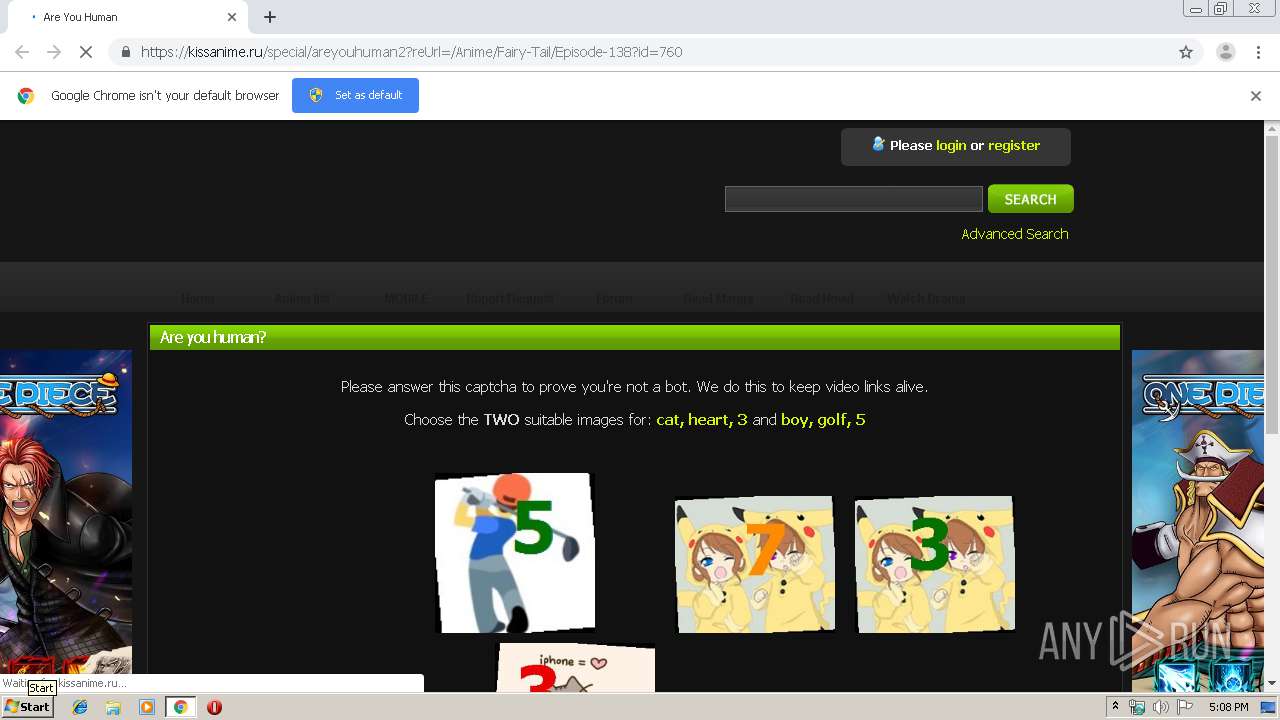Image resolution: width=1280 pixels, height=720 pixels.
Task: Click the 5:08 PM clock
Action: tap(1228, 707)
